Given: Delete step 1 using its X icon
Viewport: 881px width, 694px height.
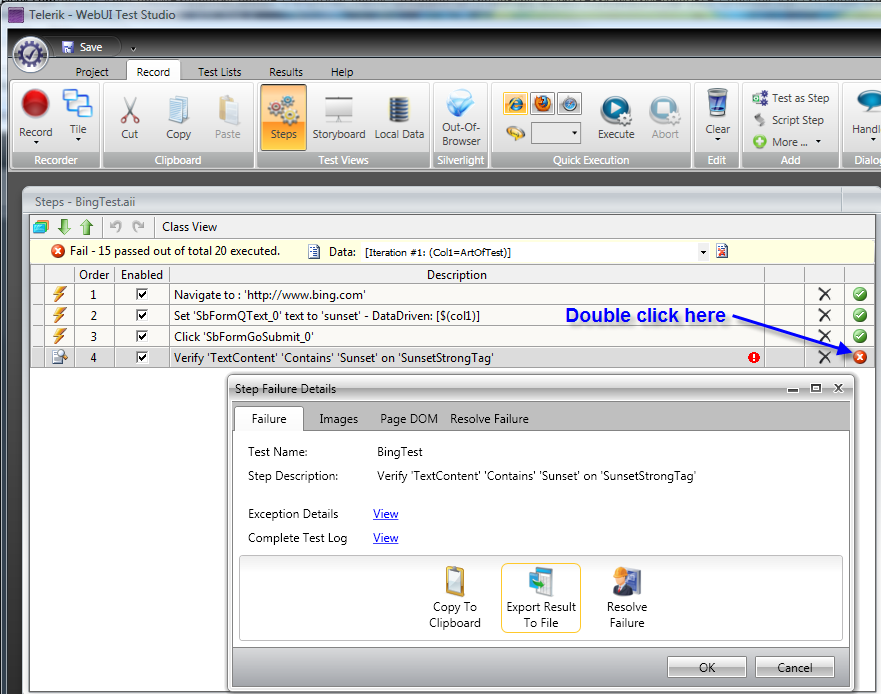Looking at the screenshot, I should tap(824, 294).
